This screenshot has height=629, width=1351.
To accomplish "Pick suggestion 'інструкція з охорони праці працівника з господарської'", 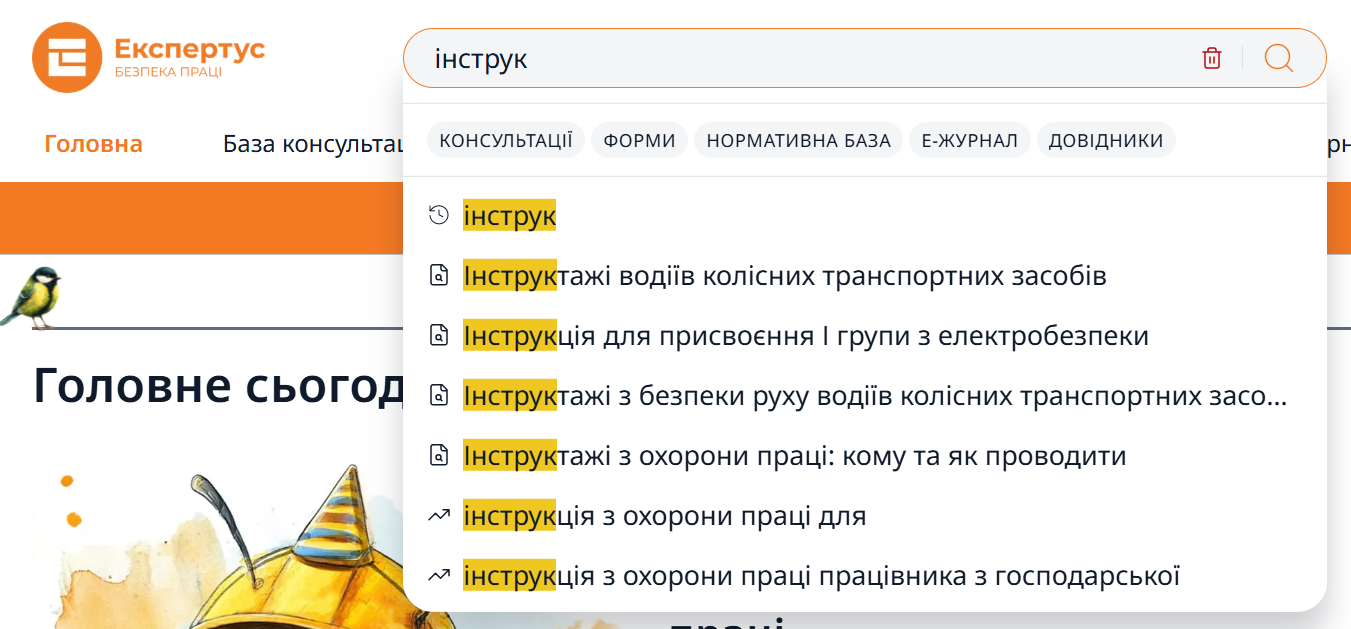I will coord(820,576).
